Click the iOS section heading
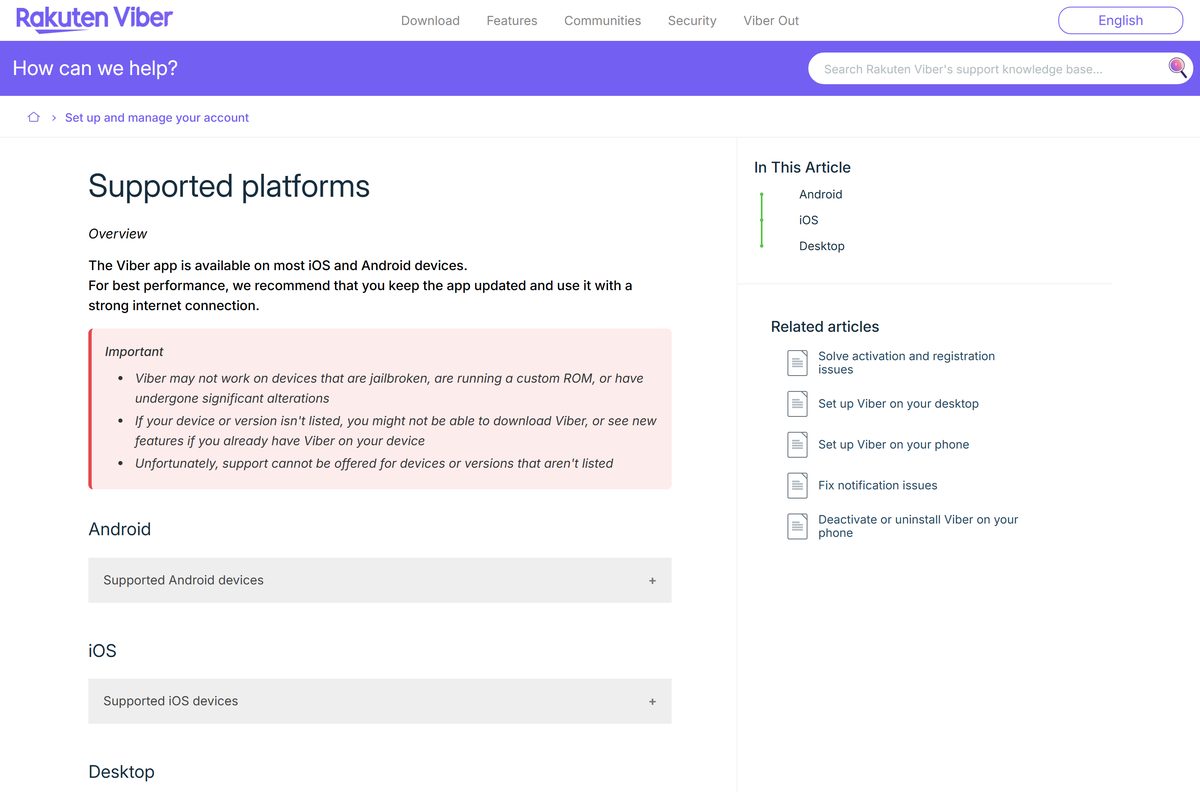This screenshot has width=1200, height=792. pyautogui.click(x=102, y=651)
